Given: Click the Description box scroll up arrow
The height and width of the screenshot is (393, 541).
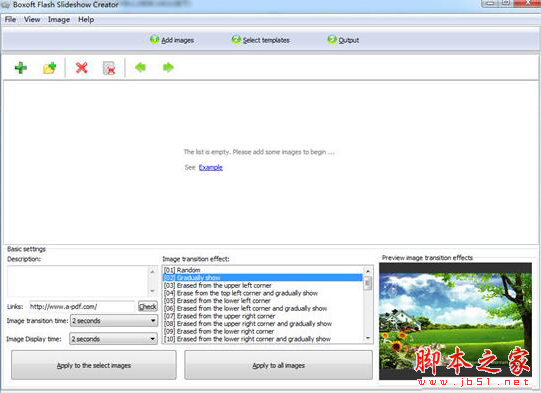Looking at the screenshot, I should coord(153,272).
